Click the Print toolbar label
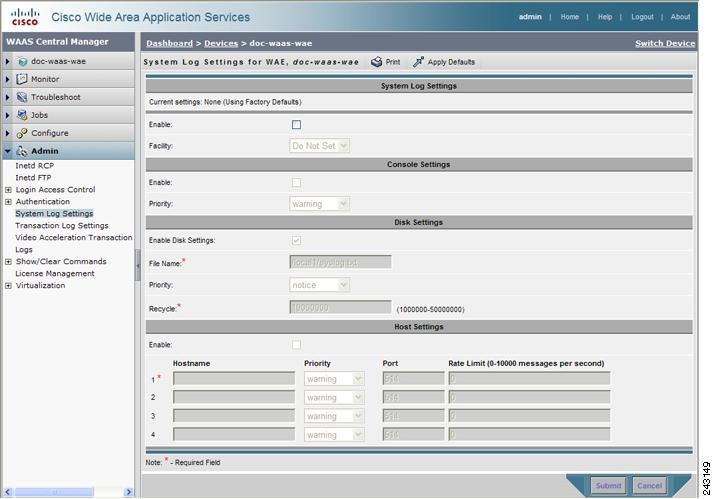Image resolution: width=712 pixels, height=499 pixels. click(393, 62)
